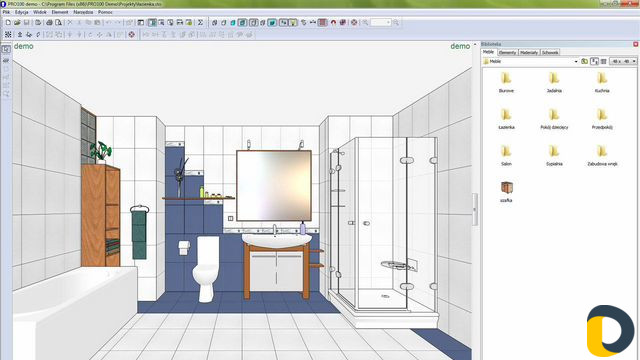Viewport: 640px width, 360px height.
Task: Select the szafka cabinet thumbnail
Action: [506, 192]
